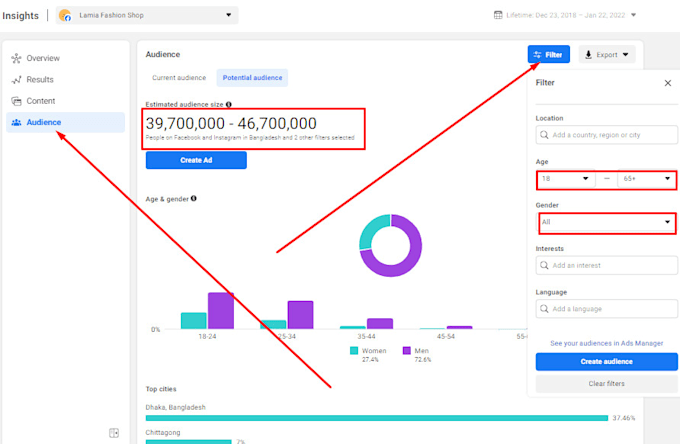The width and height of the screenshot is (680, 444).
Task: Click the search icon in Location field
Action: [544, 135]
